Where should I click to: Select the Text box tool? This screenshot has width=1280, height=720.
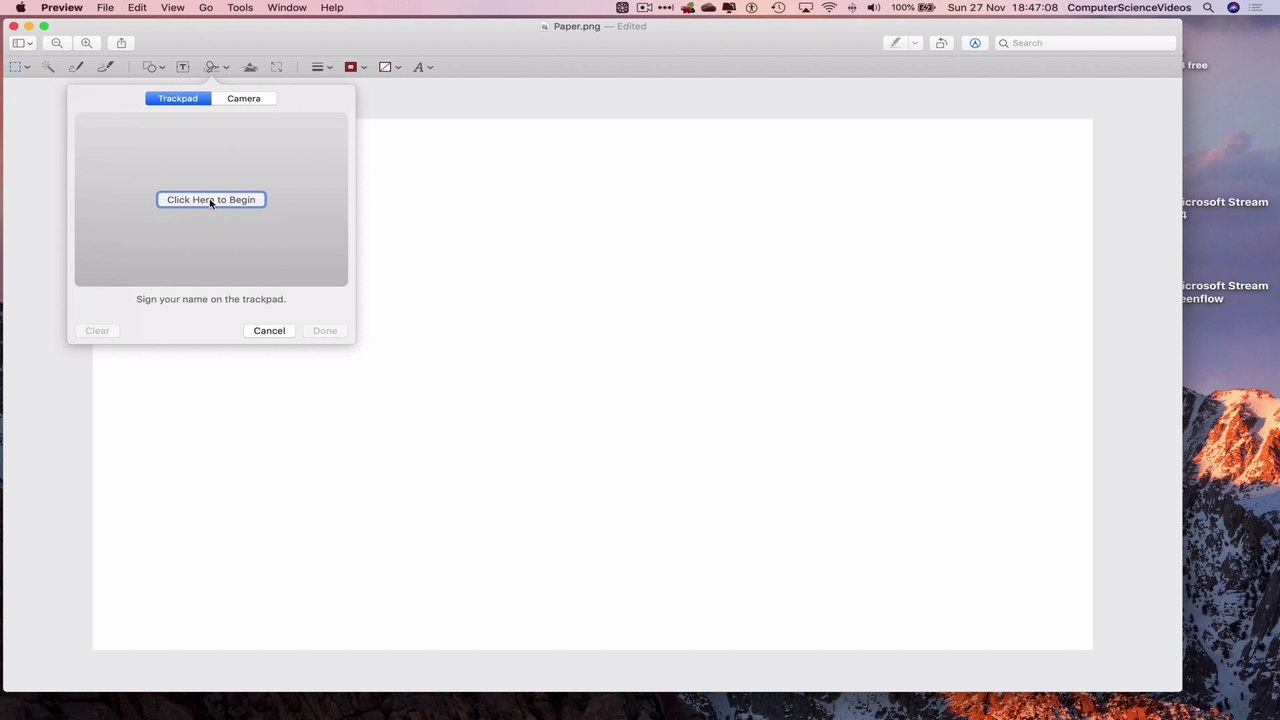[183, 67]
